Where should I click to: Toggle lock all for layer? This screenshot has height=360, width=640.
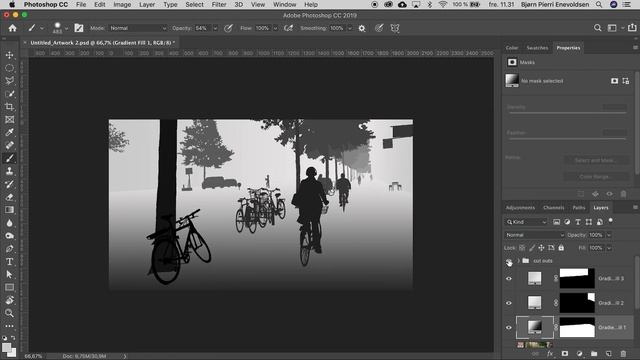point(561,248)
